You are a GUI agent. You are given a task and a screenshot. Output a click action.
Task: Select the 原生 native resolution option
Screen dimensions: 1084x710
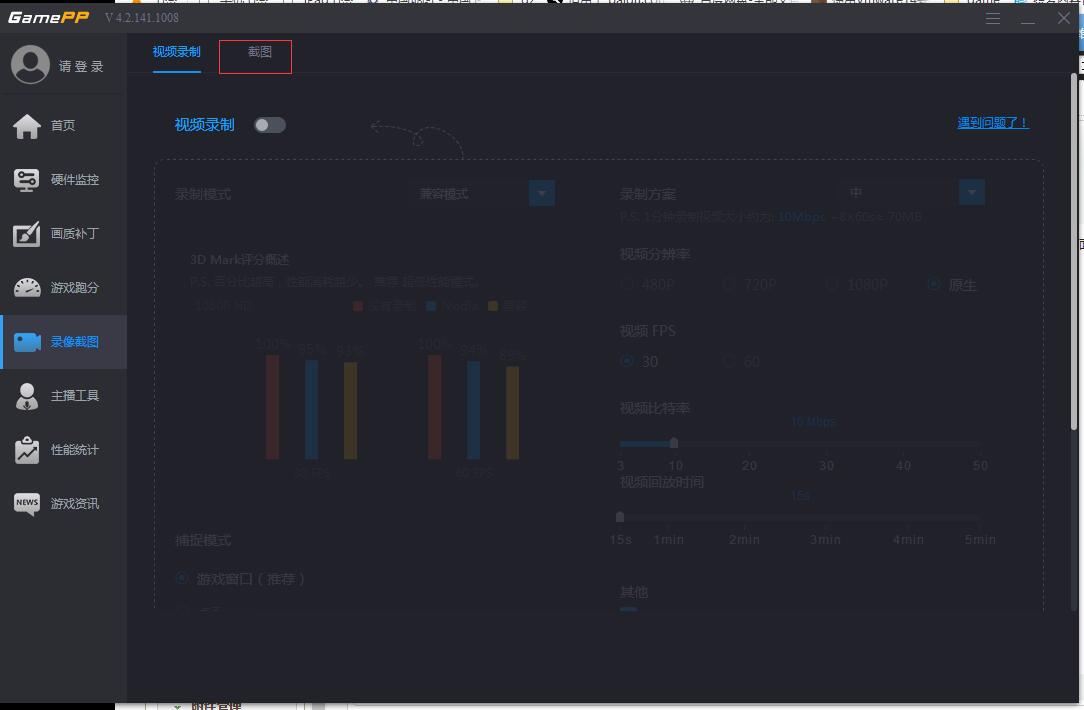click(x=935, y=285)
